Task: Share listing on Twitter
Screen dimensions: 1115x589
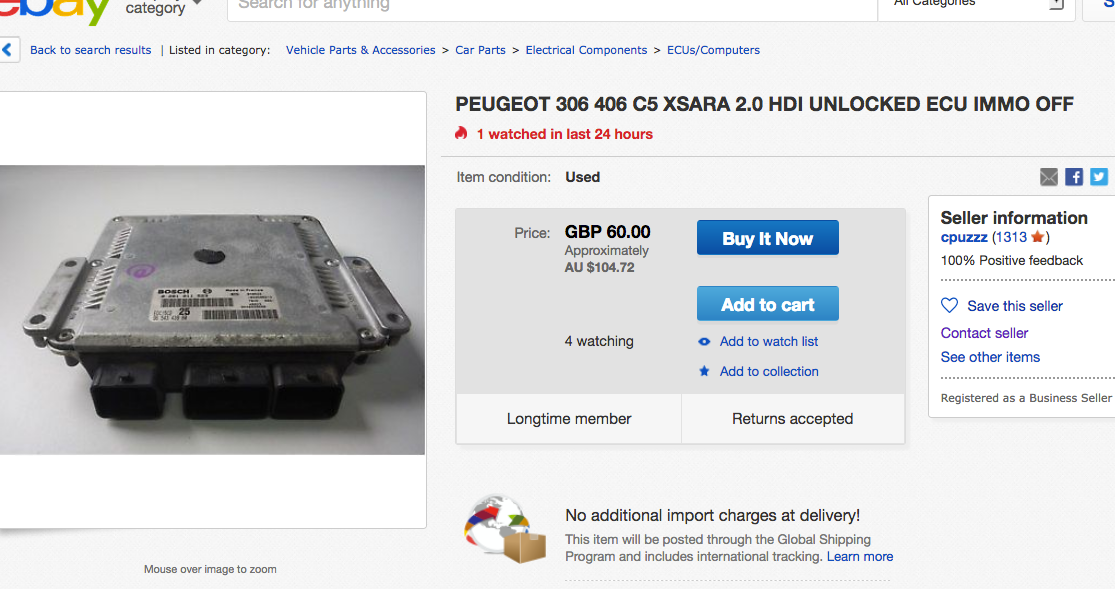Action: (1099, 177)
